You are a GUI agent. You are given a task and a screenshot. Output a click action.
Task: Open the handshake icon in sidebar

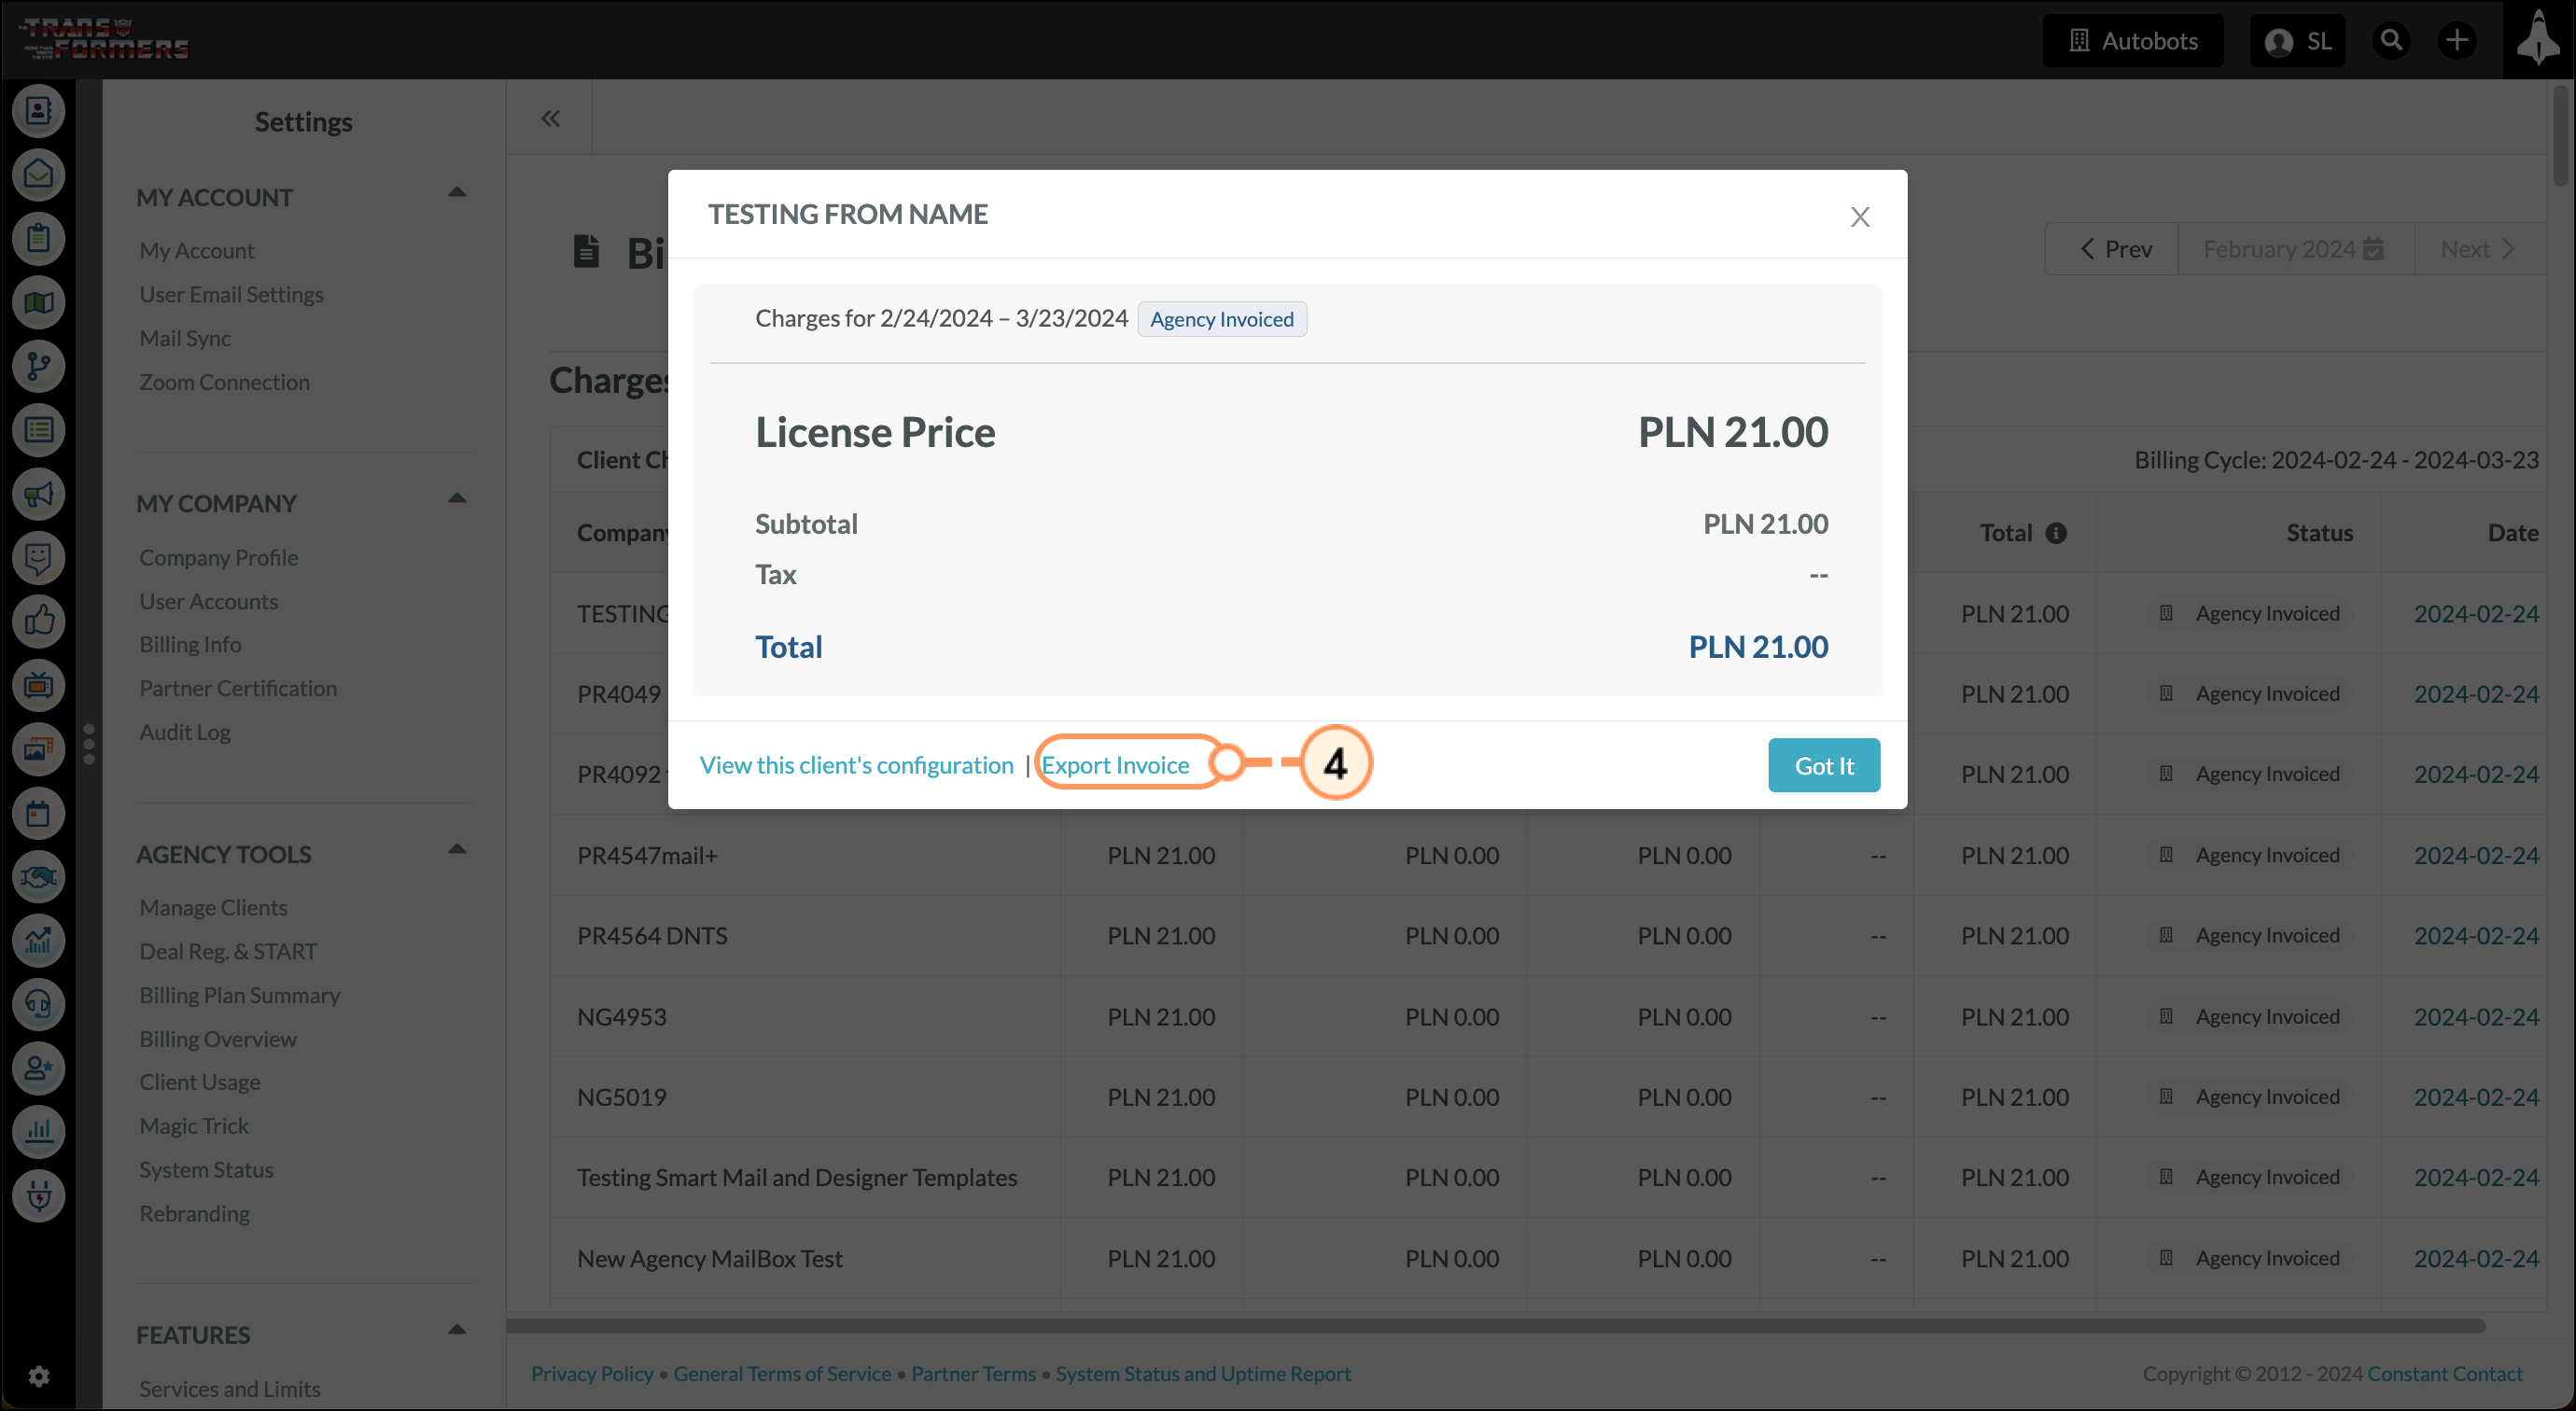38,878
